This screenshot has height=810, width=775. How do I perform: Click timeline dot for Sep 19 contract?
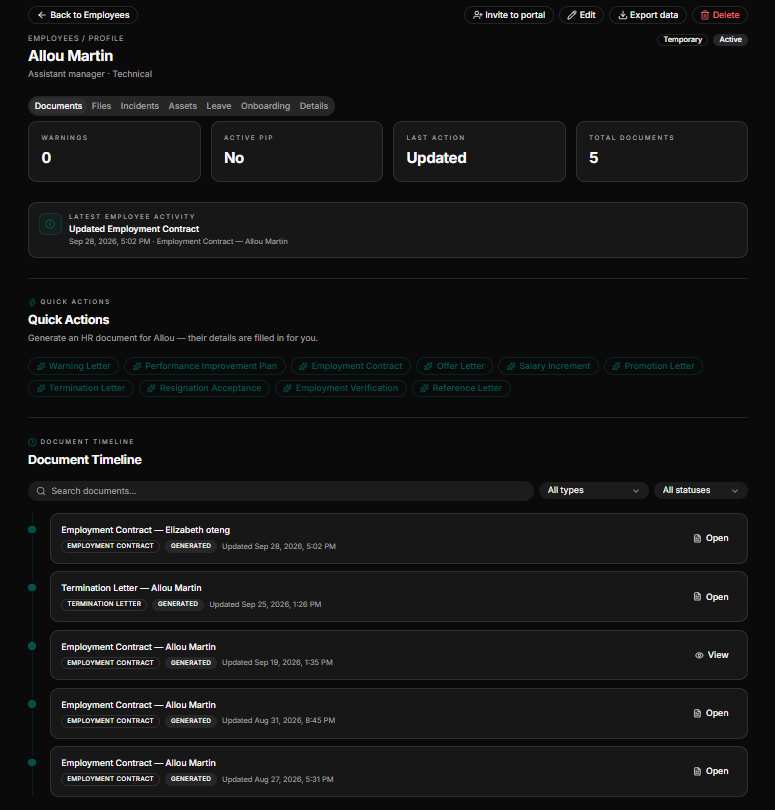coord(32,646)
